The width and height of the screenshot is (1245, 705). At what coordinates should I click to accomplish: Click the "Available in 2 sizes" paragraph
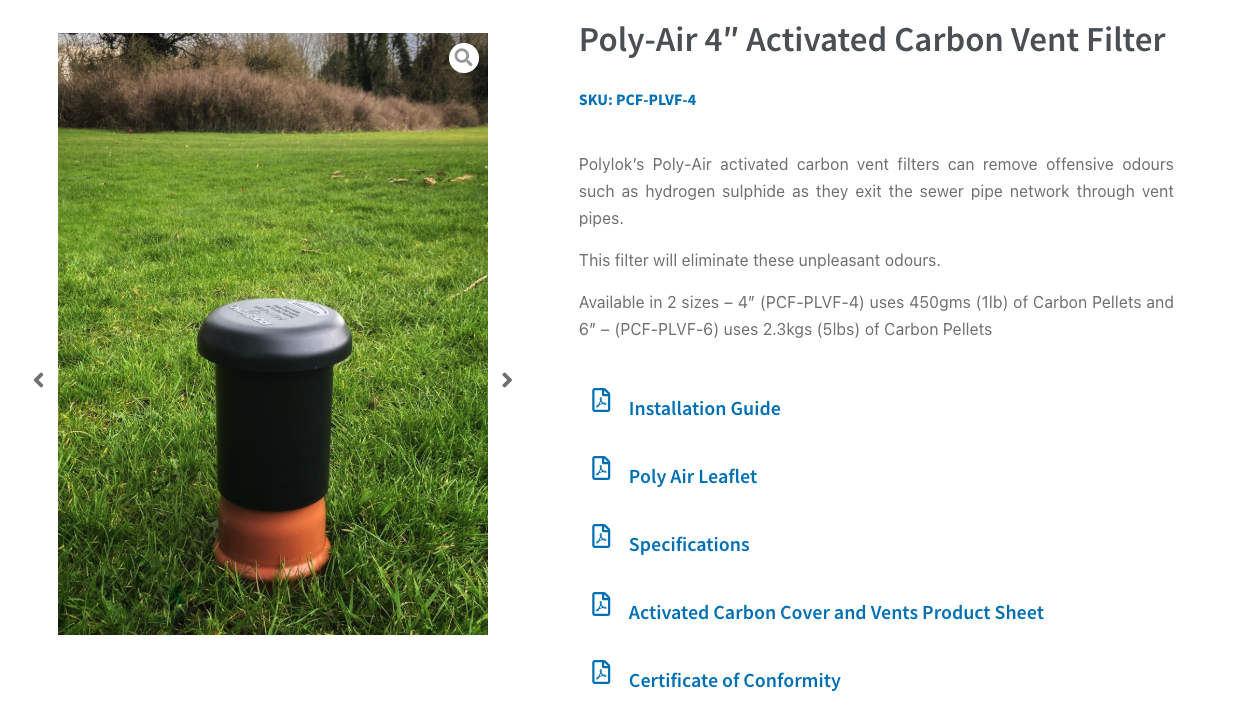[x=876, y=315]
